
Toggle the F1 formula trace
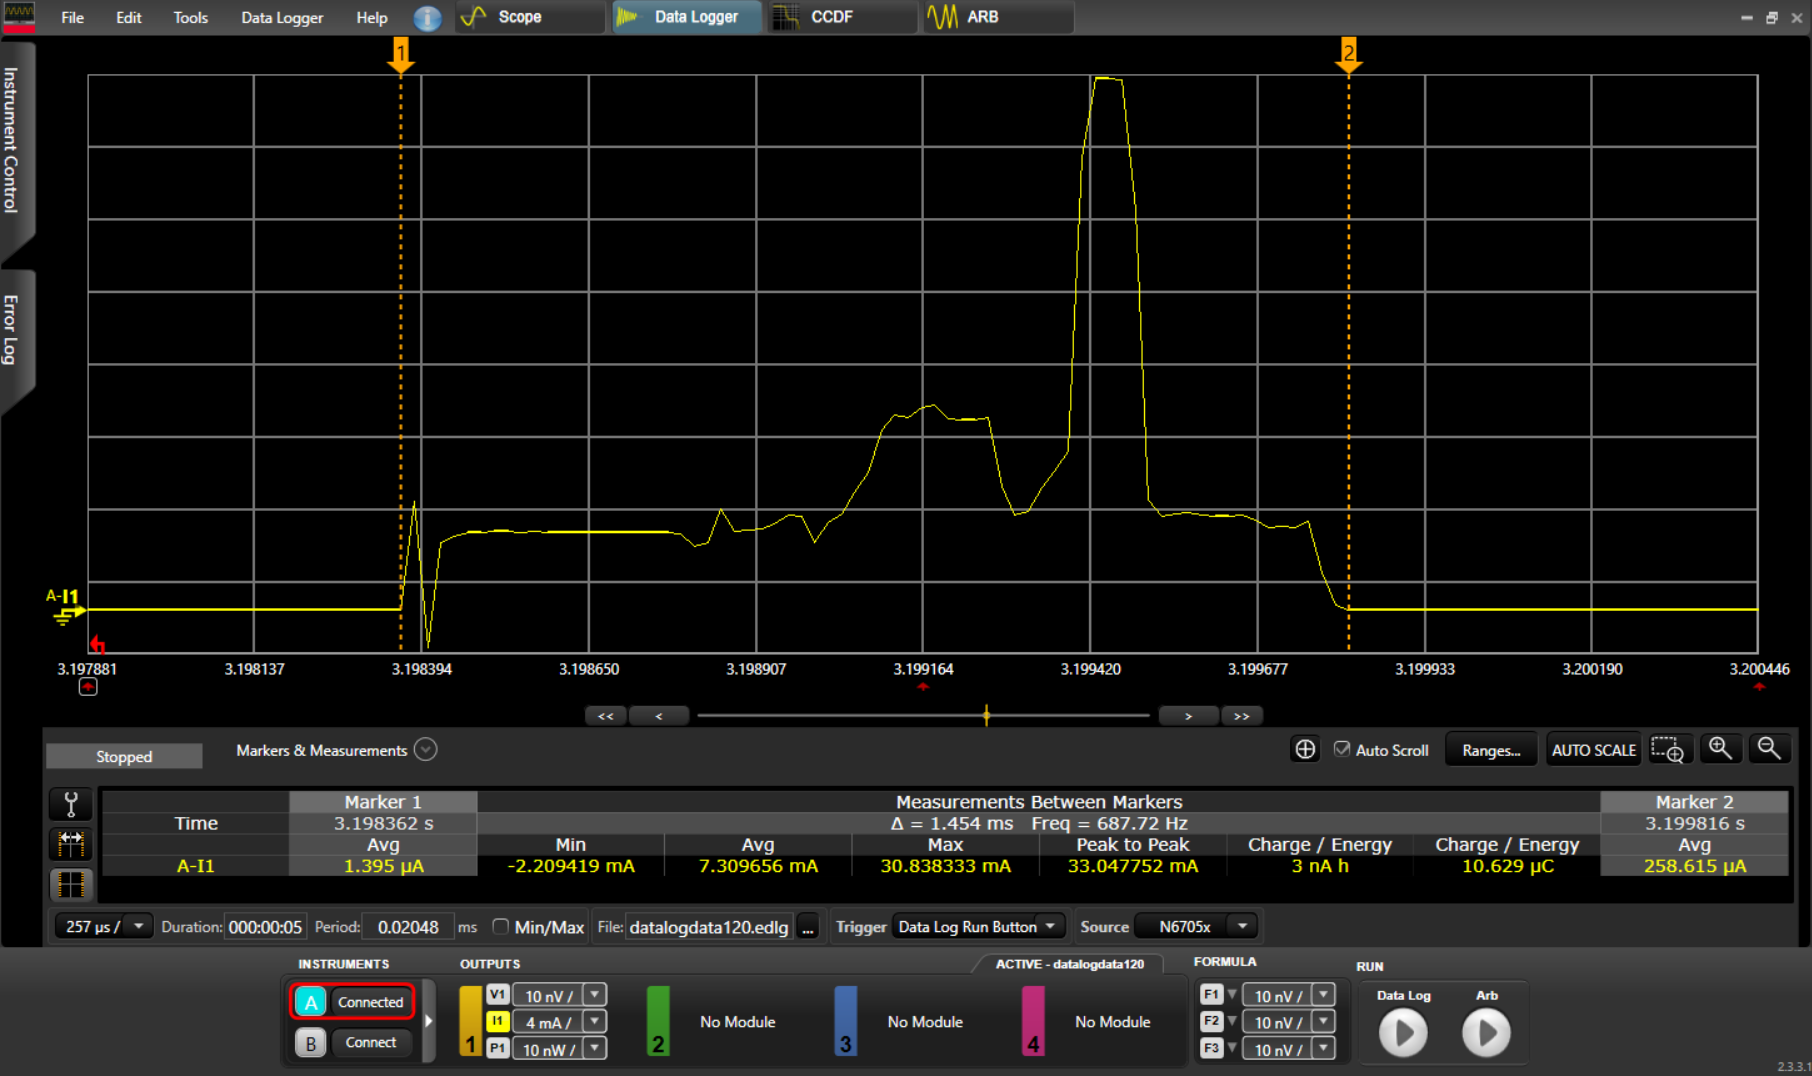(x=1212, y=995)
